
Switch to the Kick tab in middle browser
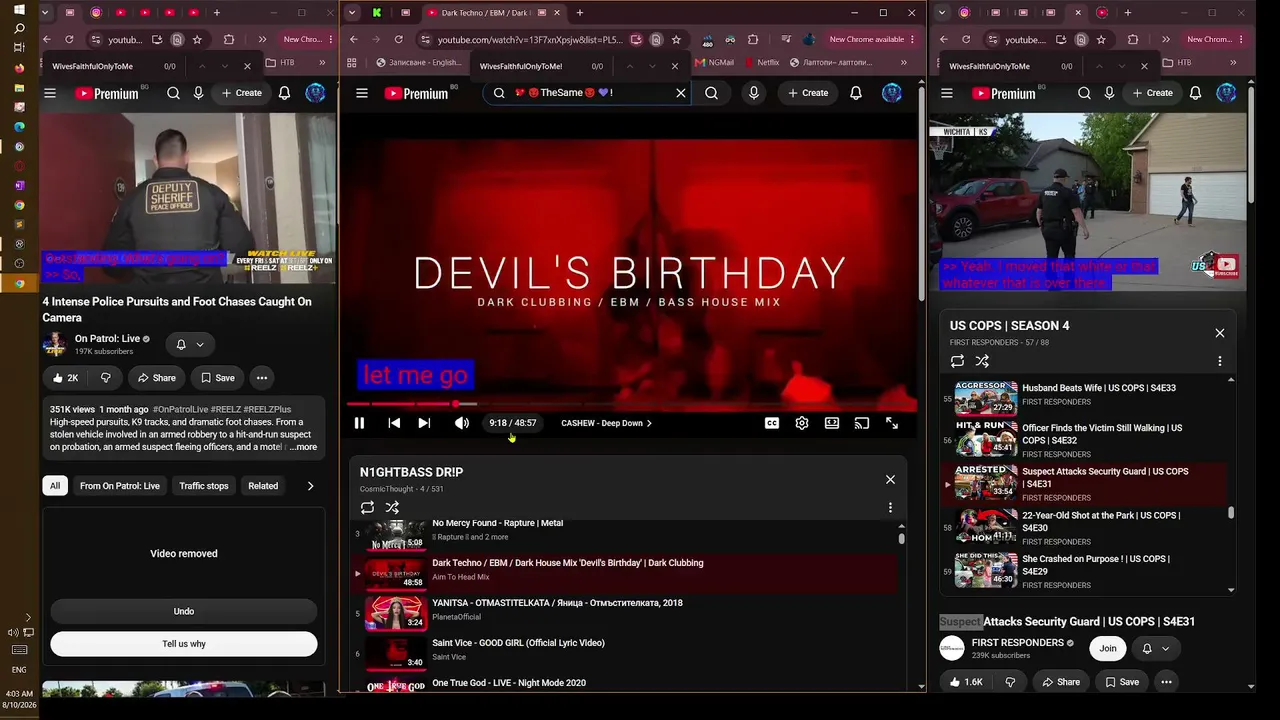pos(377,13)
